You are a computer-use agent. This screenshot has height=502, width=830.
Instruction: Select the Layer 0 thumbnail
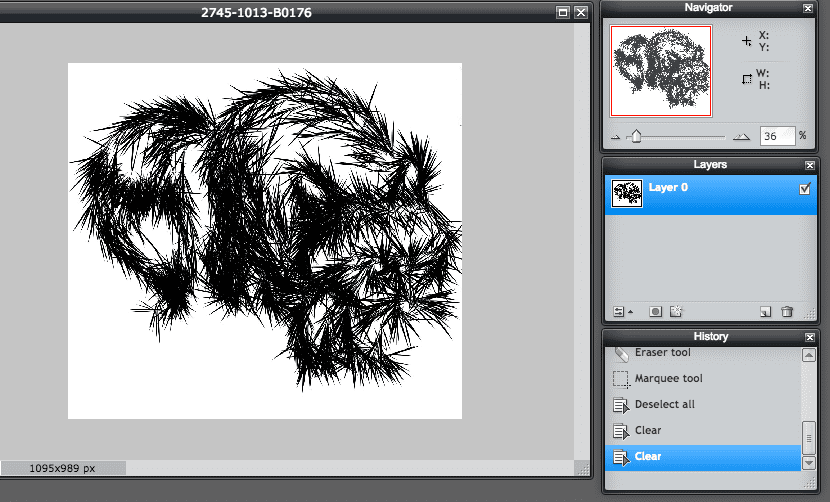coord(627,194)
